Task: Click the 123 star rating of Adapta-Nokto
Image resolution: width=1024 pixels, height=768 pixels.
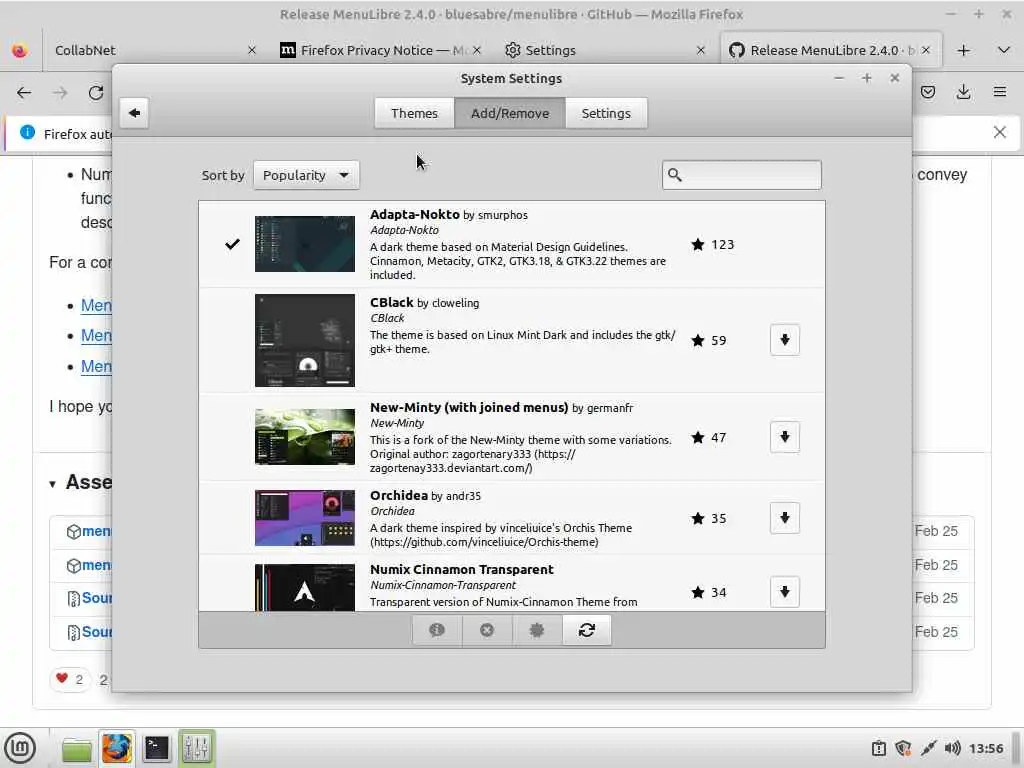Action: (712, 244)
